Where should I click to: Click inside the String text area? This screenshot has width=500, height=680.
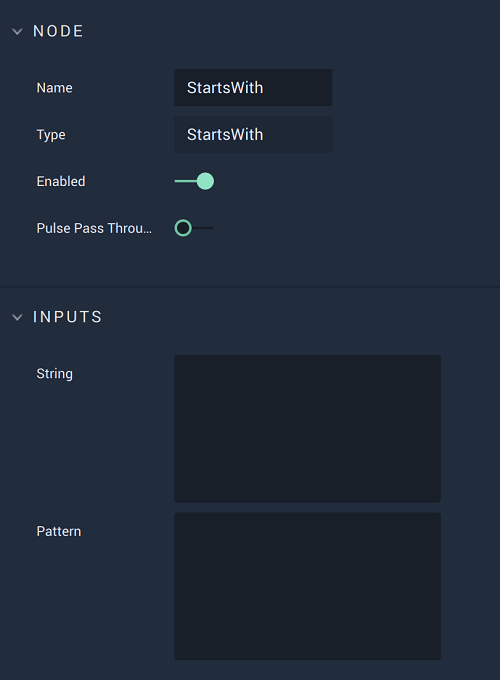[x=307, y=428]
